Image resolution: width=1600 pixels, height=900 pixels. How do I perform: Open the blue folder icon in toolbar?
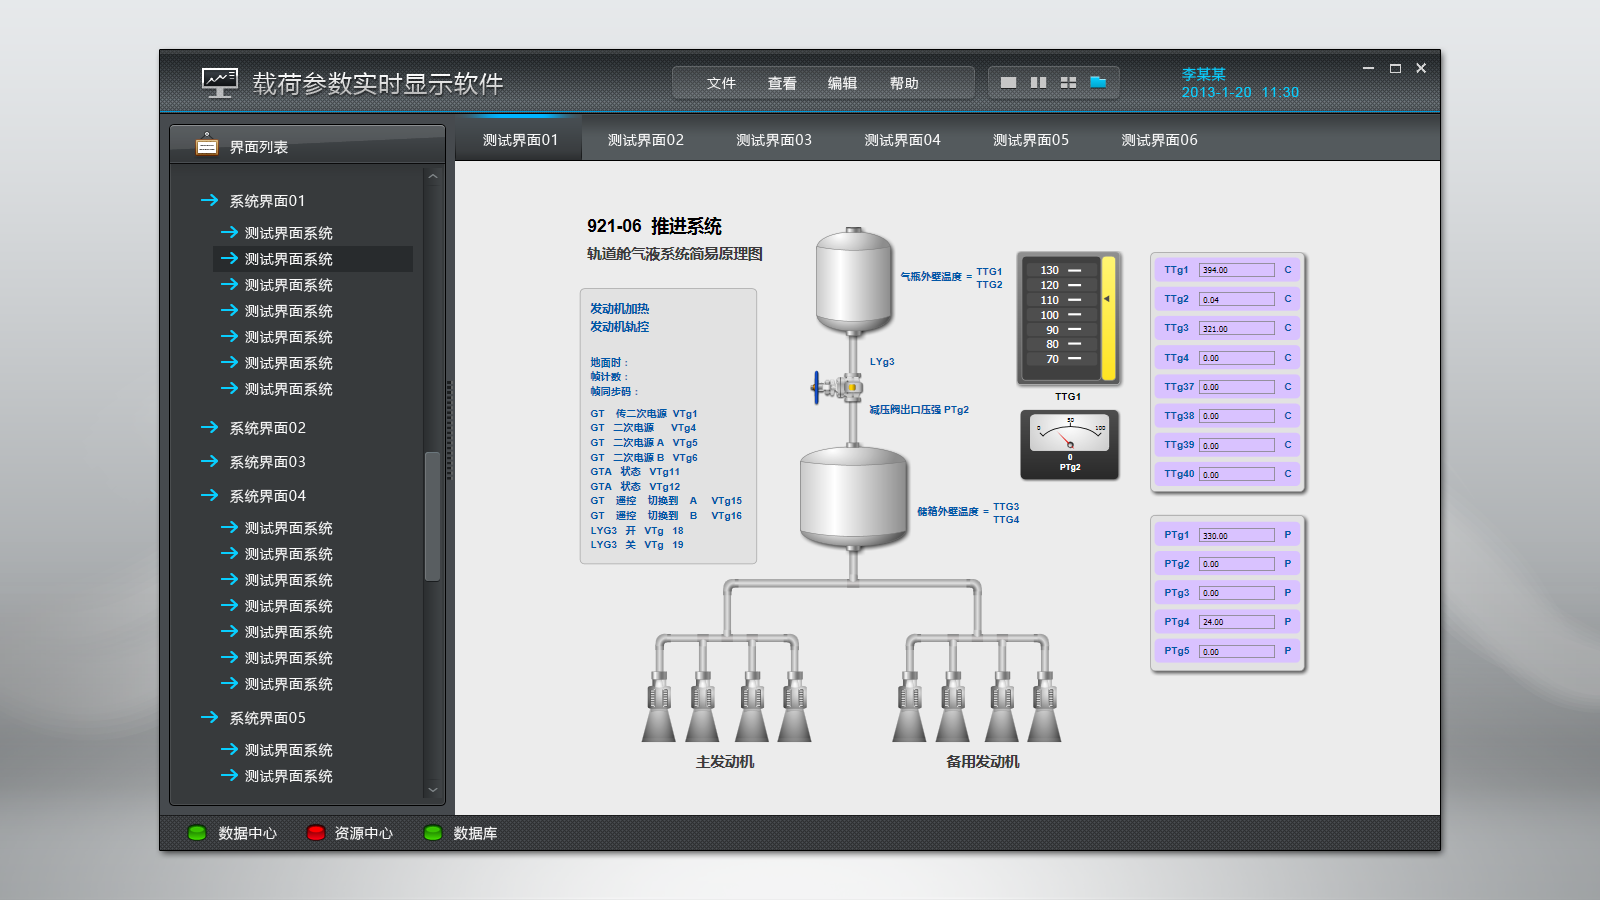[1098, 82]
